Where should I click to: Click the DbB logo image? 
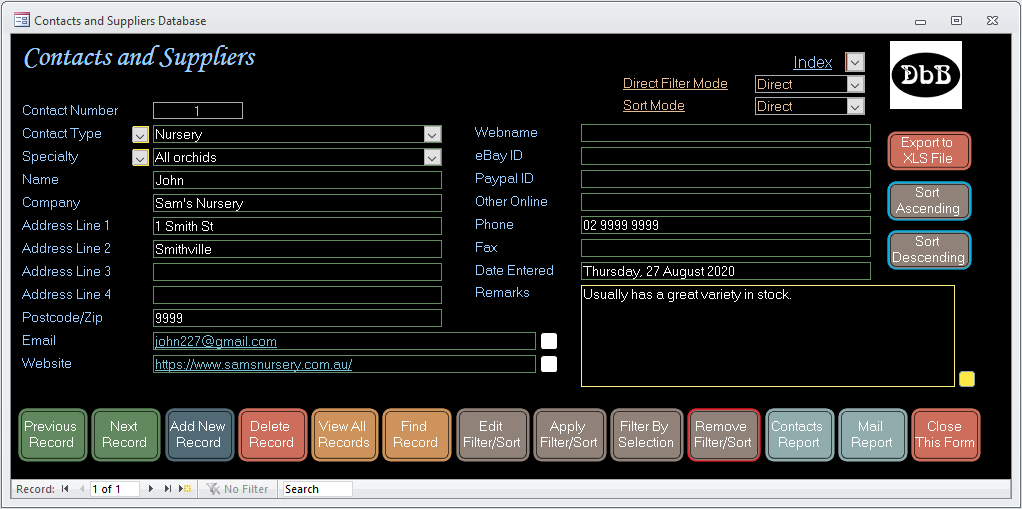(926, 75)
